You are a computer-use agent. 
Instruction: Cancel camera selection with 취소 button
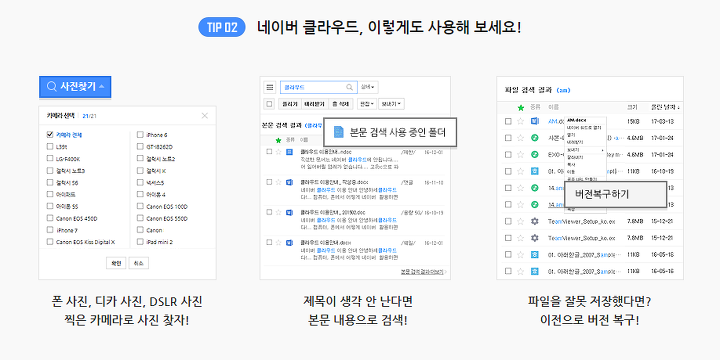pyautogui.click(x=139, y=263)
